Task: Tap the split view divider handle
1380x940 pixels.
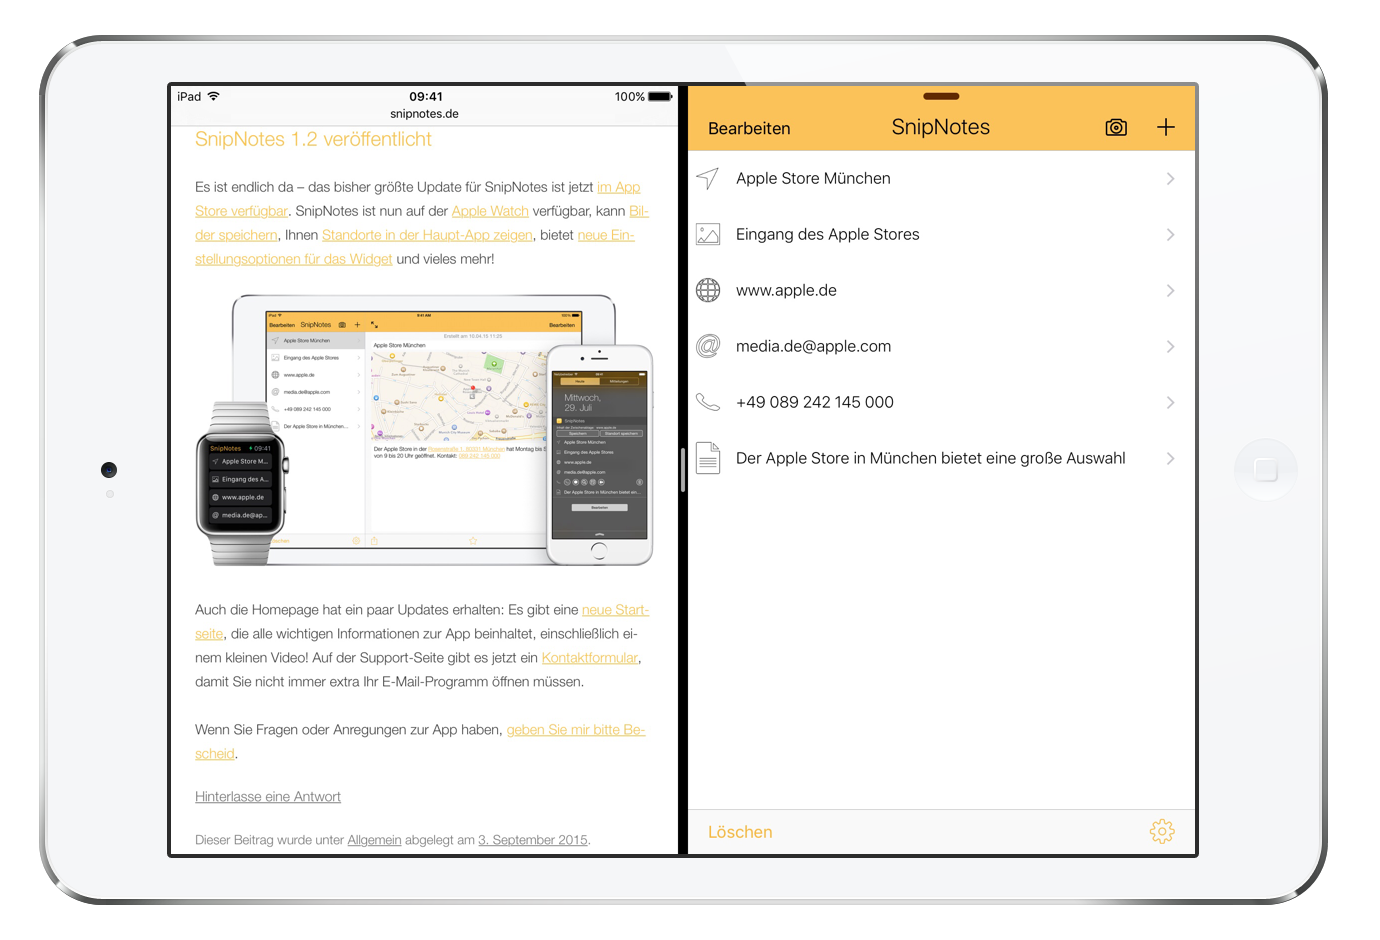Action: (x=683, y=470)
